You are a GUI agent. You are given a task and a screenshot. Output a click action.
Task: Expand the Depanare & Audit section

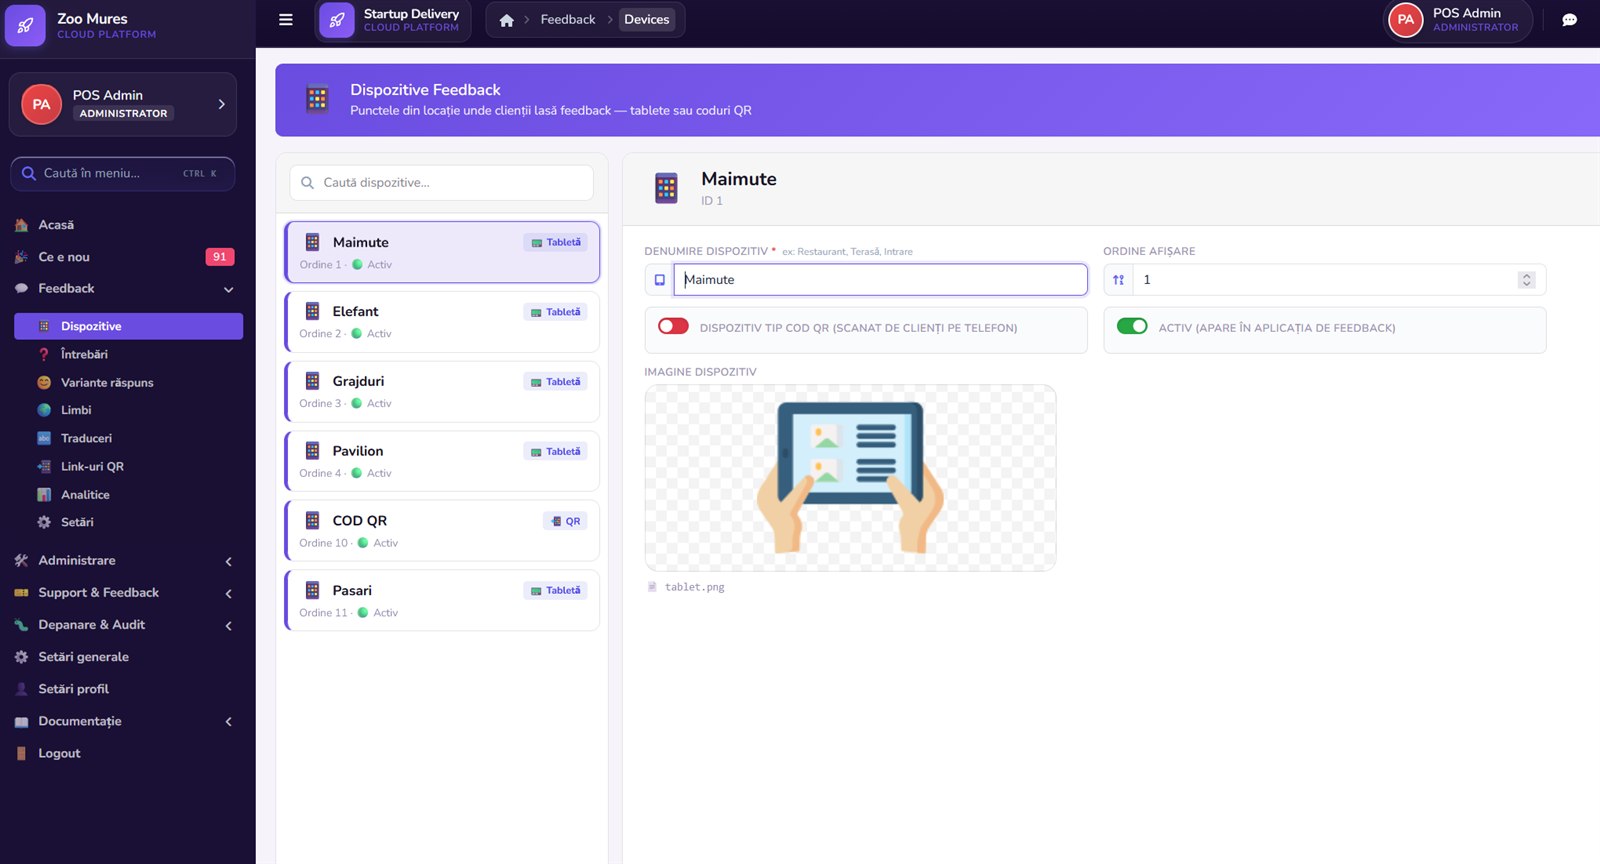[229, 625]
